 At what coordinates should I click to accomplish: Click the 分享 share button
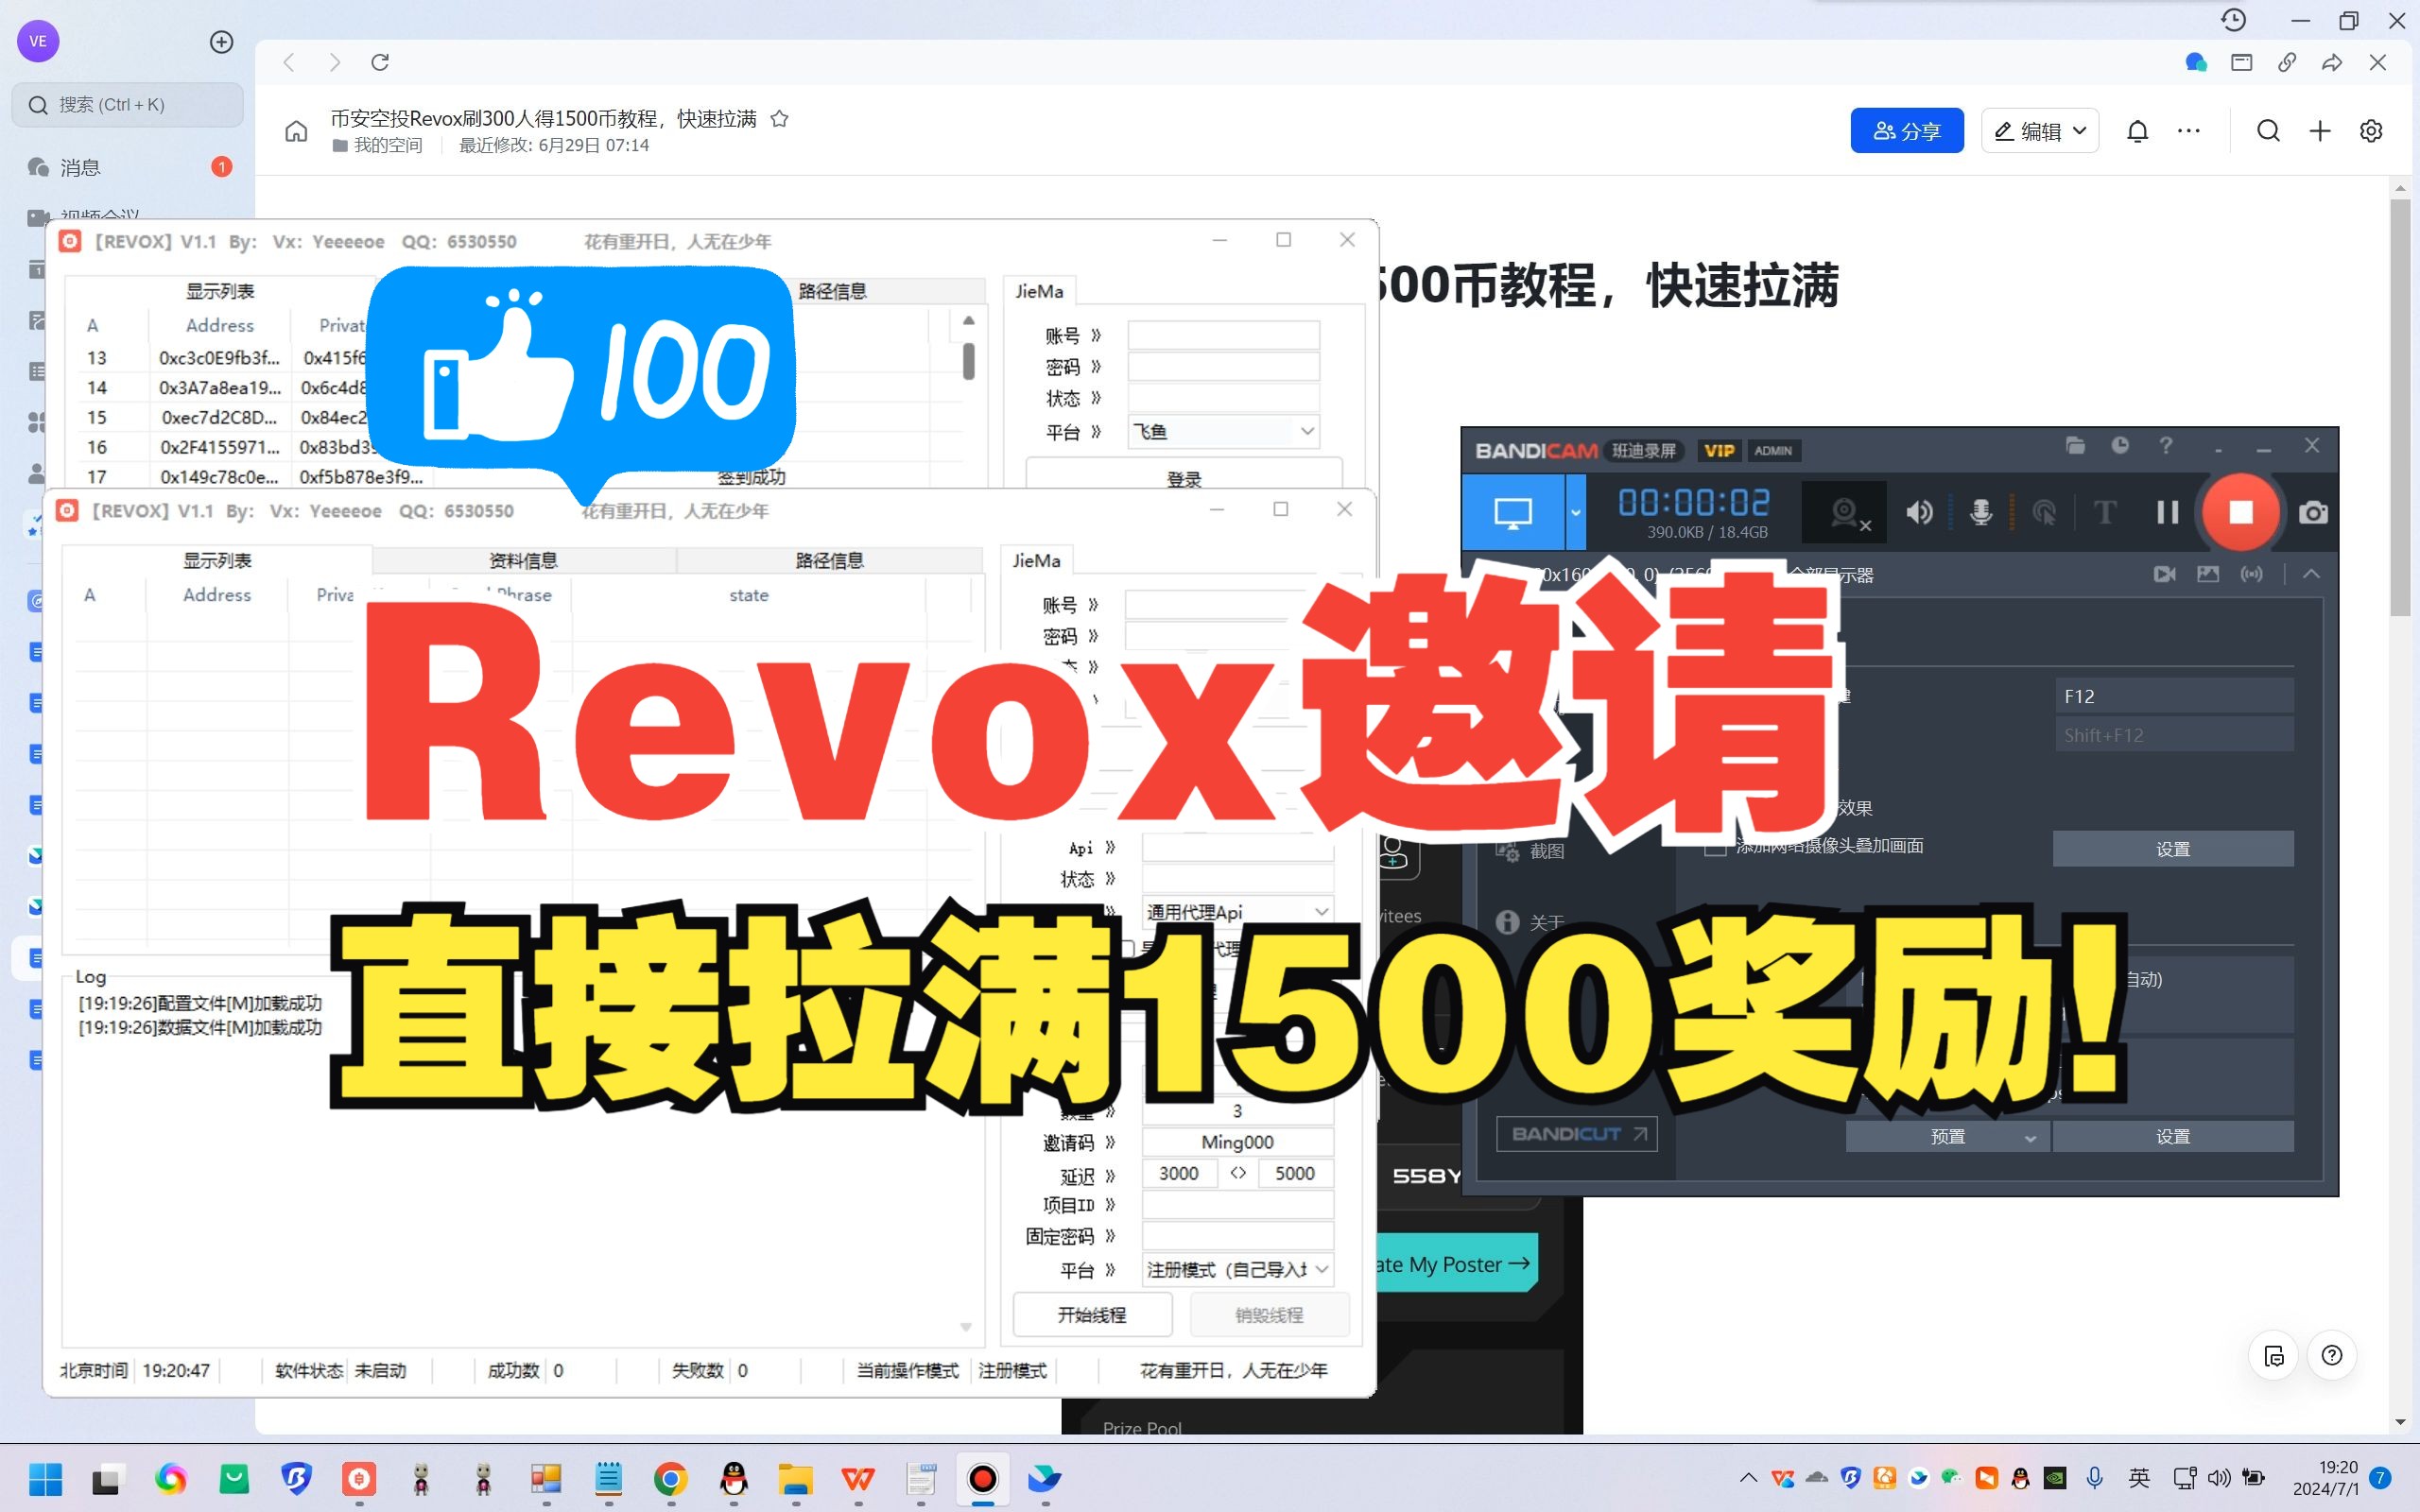tap(1907, 131)
